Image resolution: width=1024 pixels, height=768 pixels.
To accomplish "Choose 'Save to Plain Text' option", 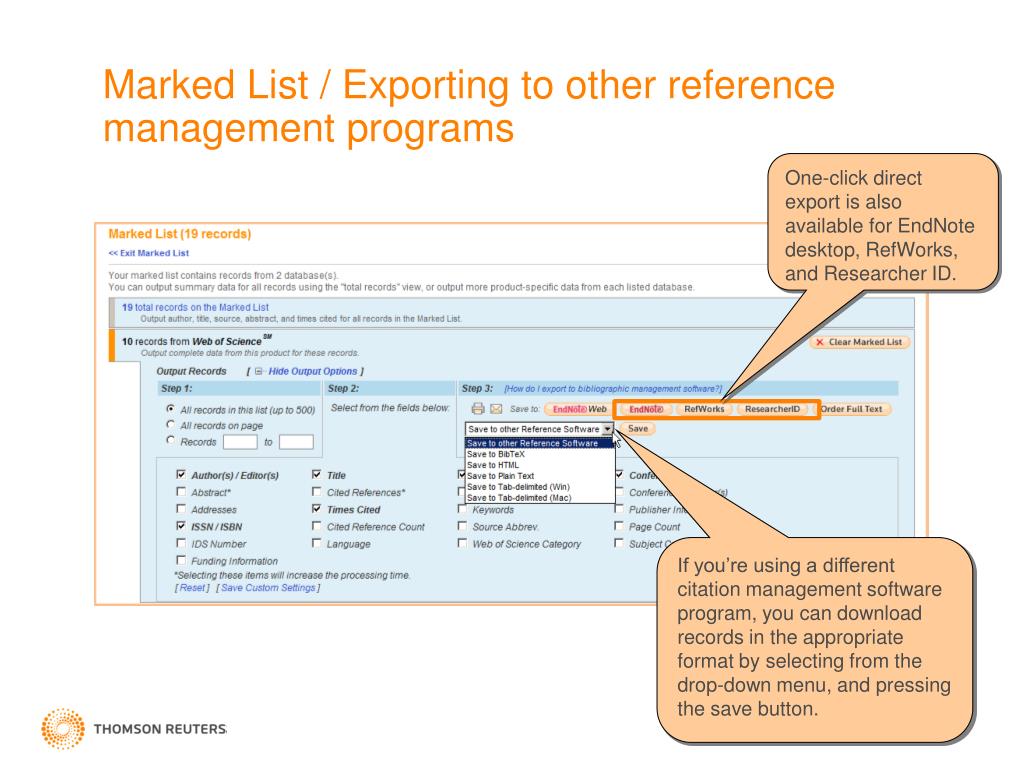I will [x=539, y=476].
